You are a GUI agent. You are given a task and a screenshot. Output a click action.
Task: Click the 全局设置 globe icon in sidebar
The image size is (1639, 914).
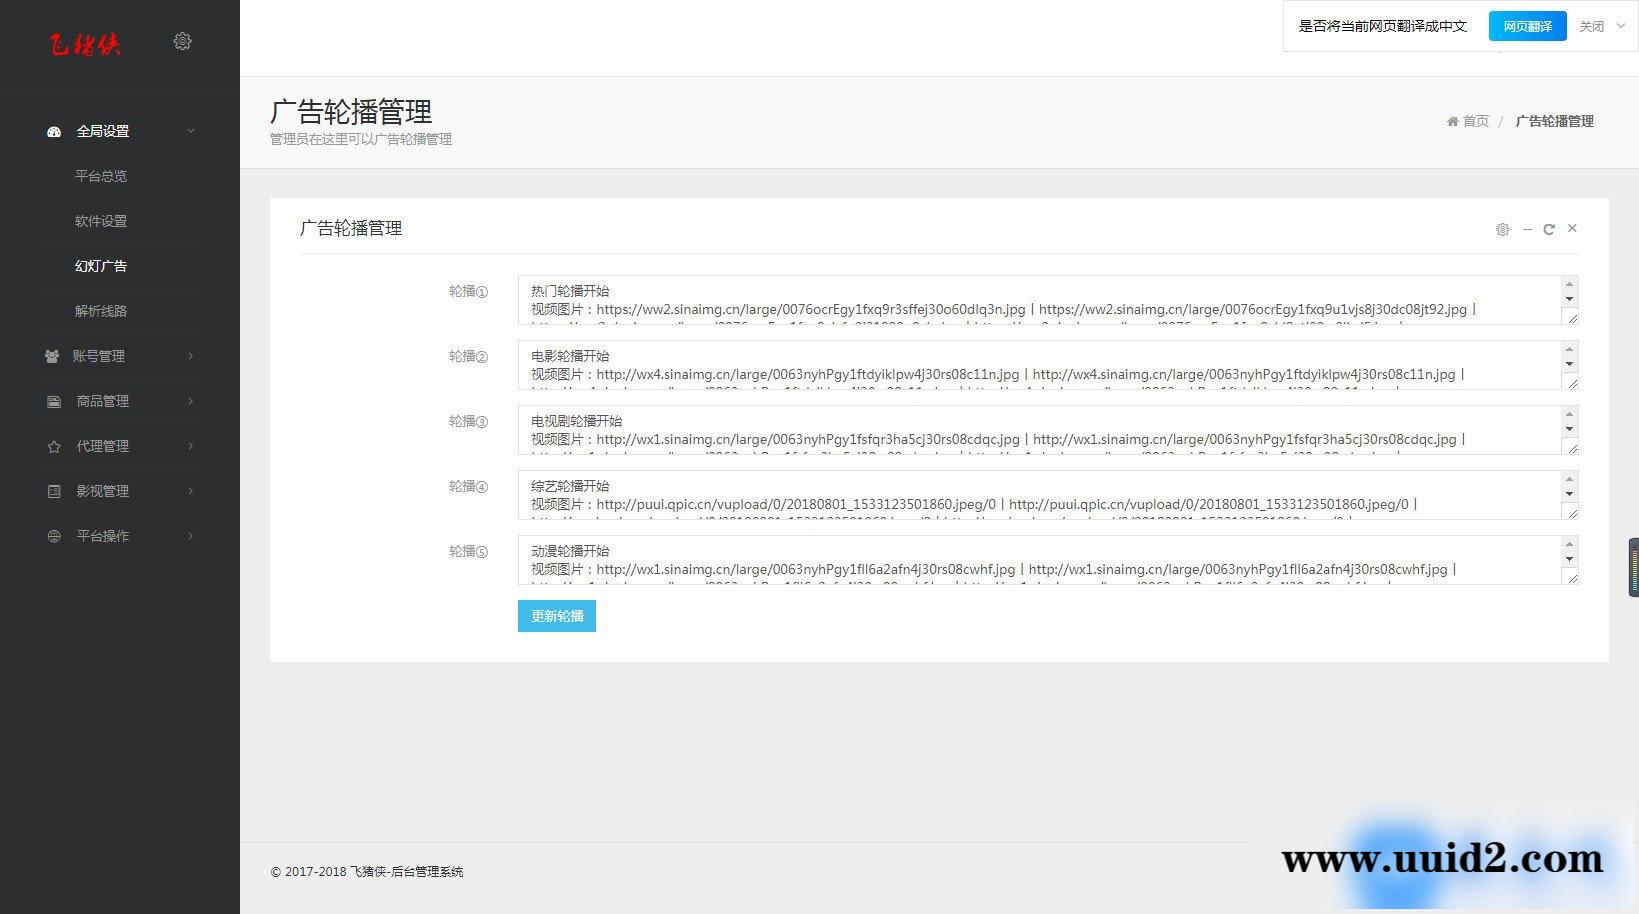(x=54, y=131)
